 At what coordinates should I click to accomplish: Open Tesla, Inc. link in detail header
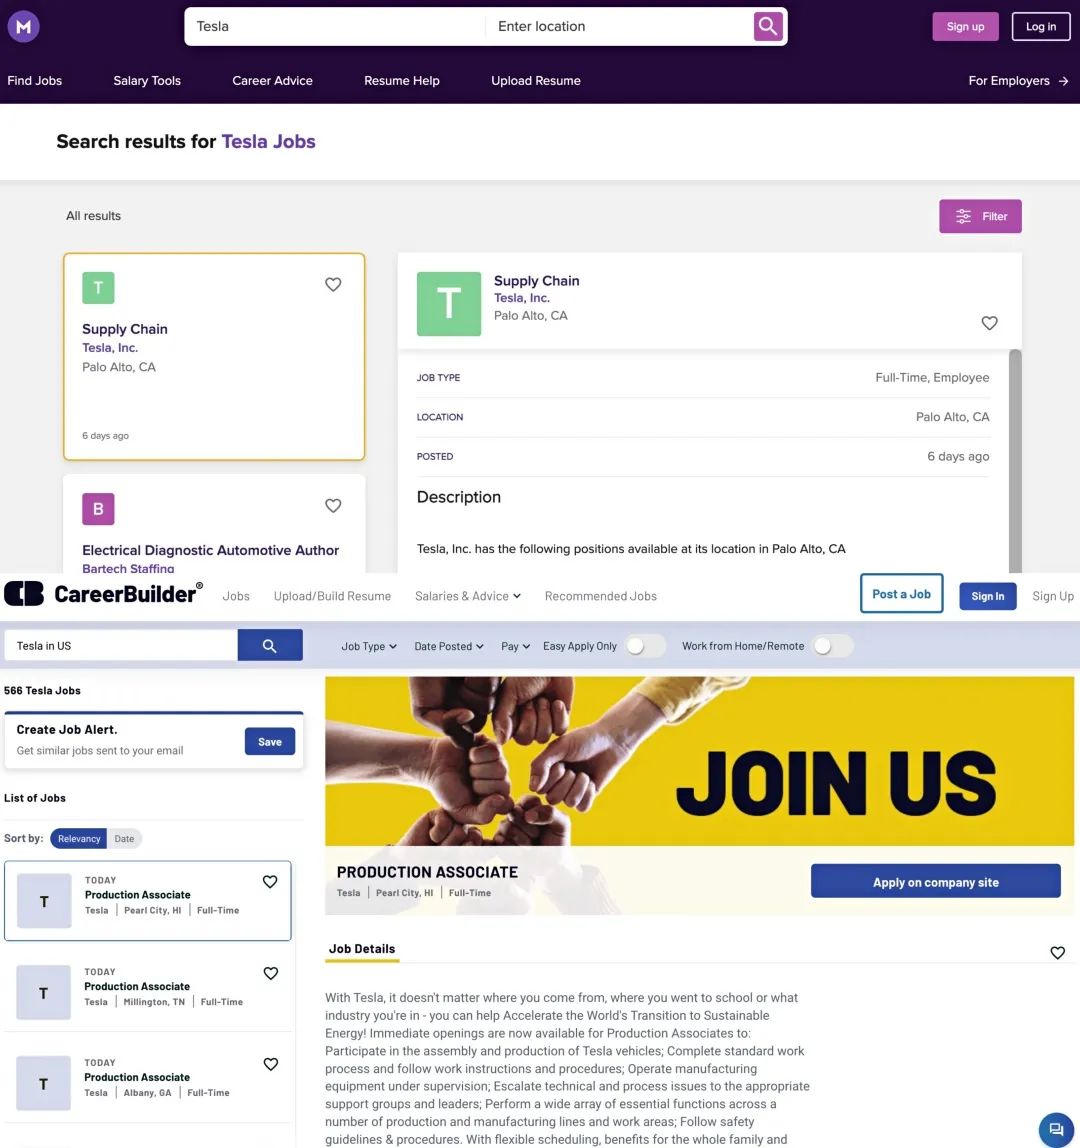click(x=521, y=298)
